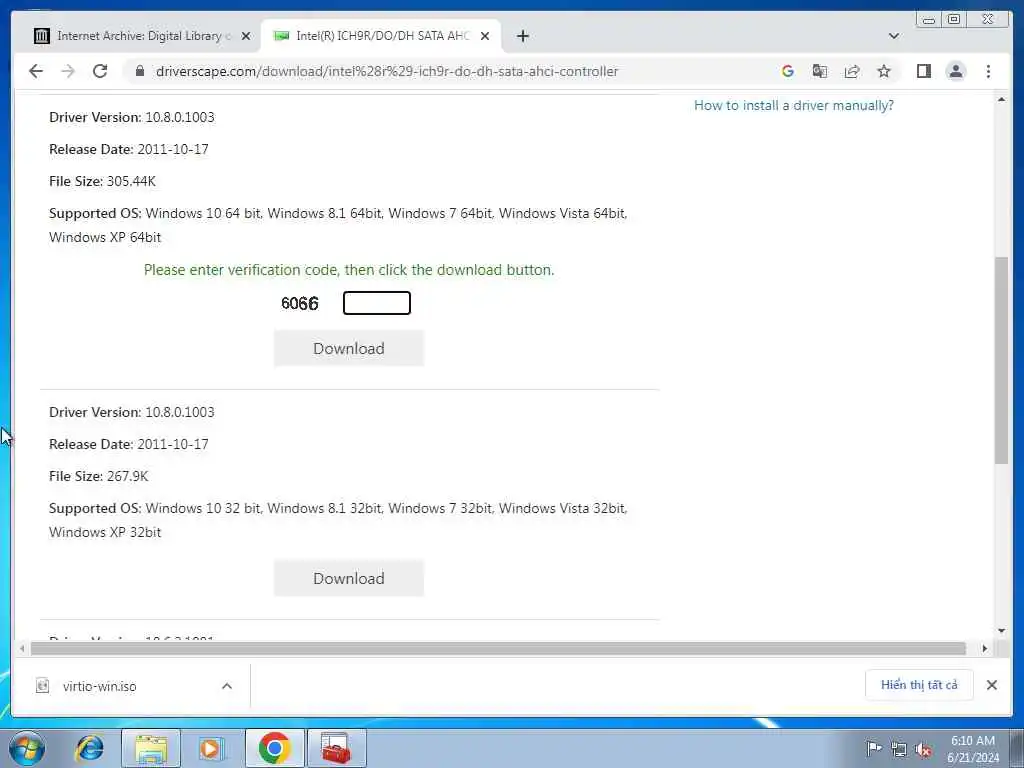The image size is (1024, 768).
Task: Launch Internet Explorer from taskbar
Action: tap(89, 748)
